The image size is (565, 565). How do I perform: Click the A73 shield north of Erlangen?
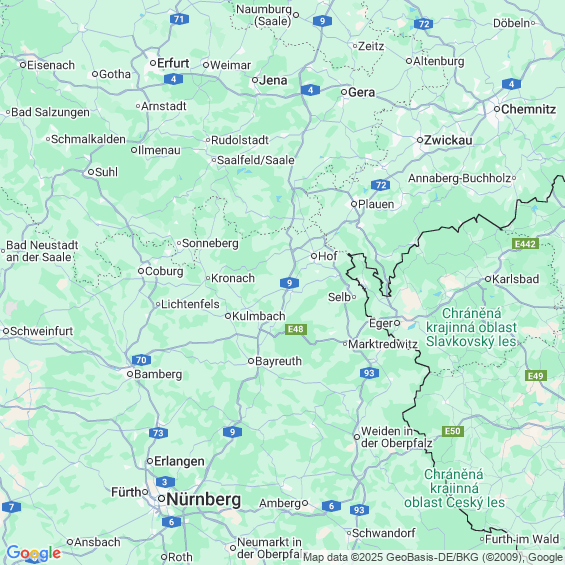click(x=158, y=433)
